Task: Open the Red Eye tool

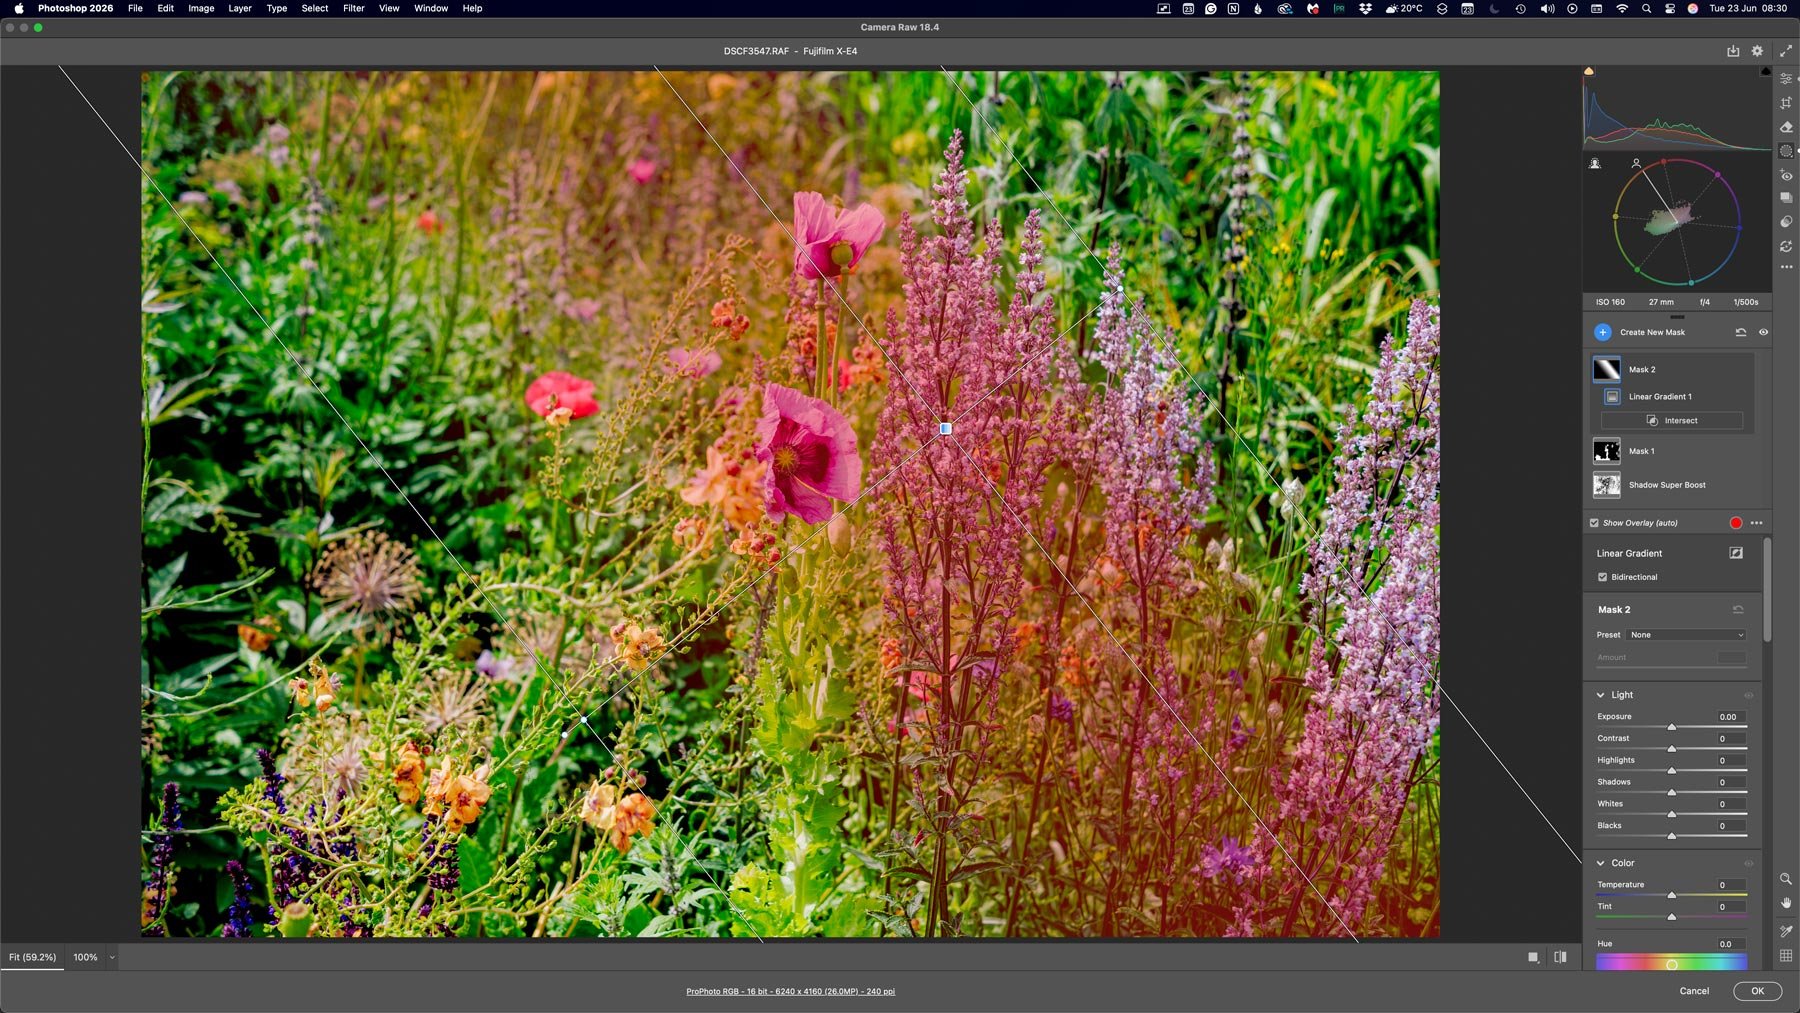Action: point(1786,175)
